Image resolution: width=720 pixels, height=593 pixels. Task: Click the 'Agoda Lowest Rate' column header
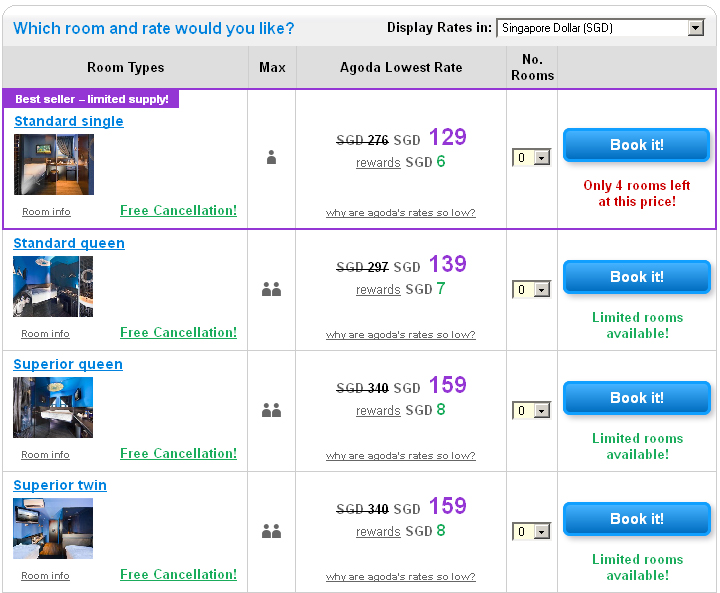pos(401,68)
